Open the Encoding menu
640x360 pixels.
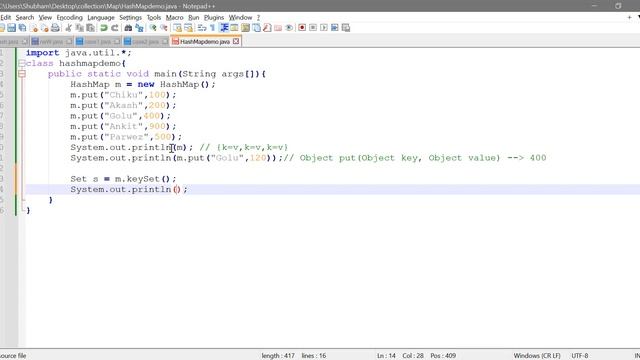[69, 18]
